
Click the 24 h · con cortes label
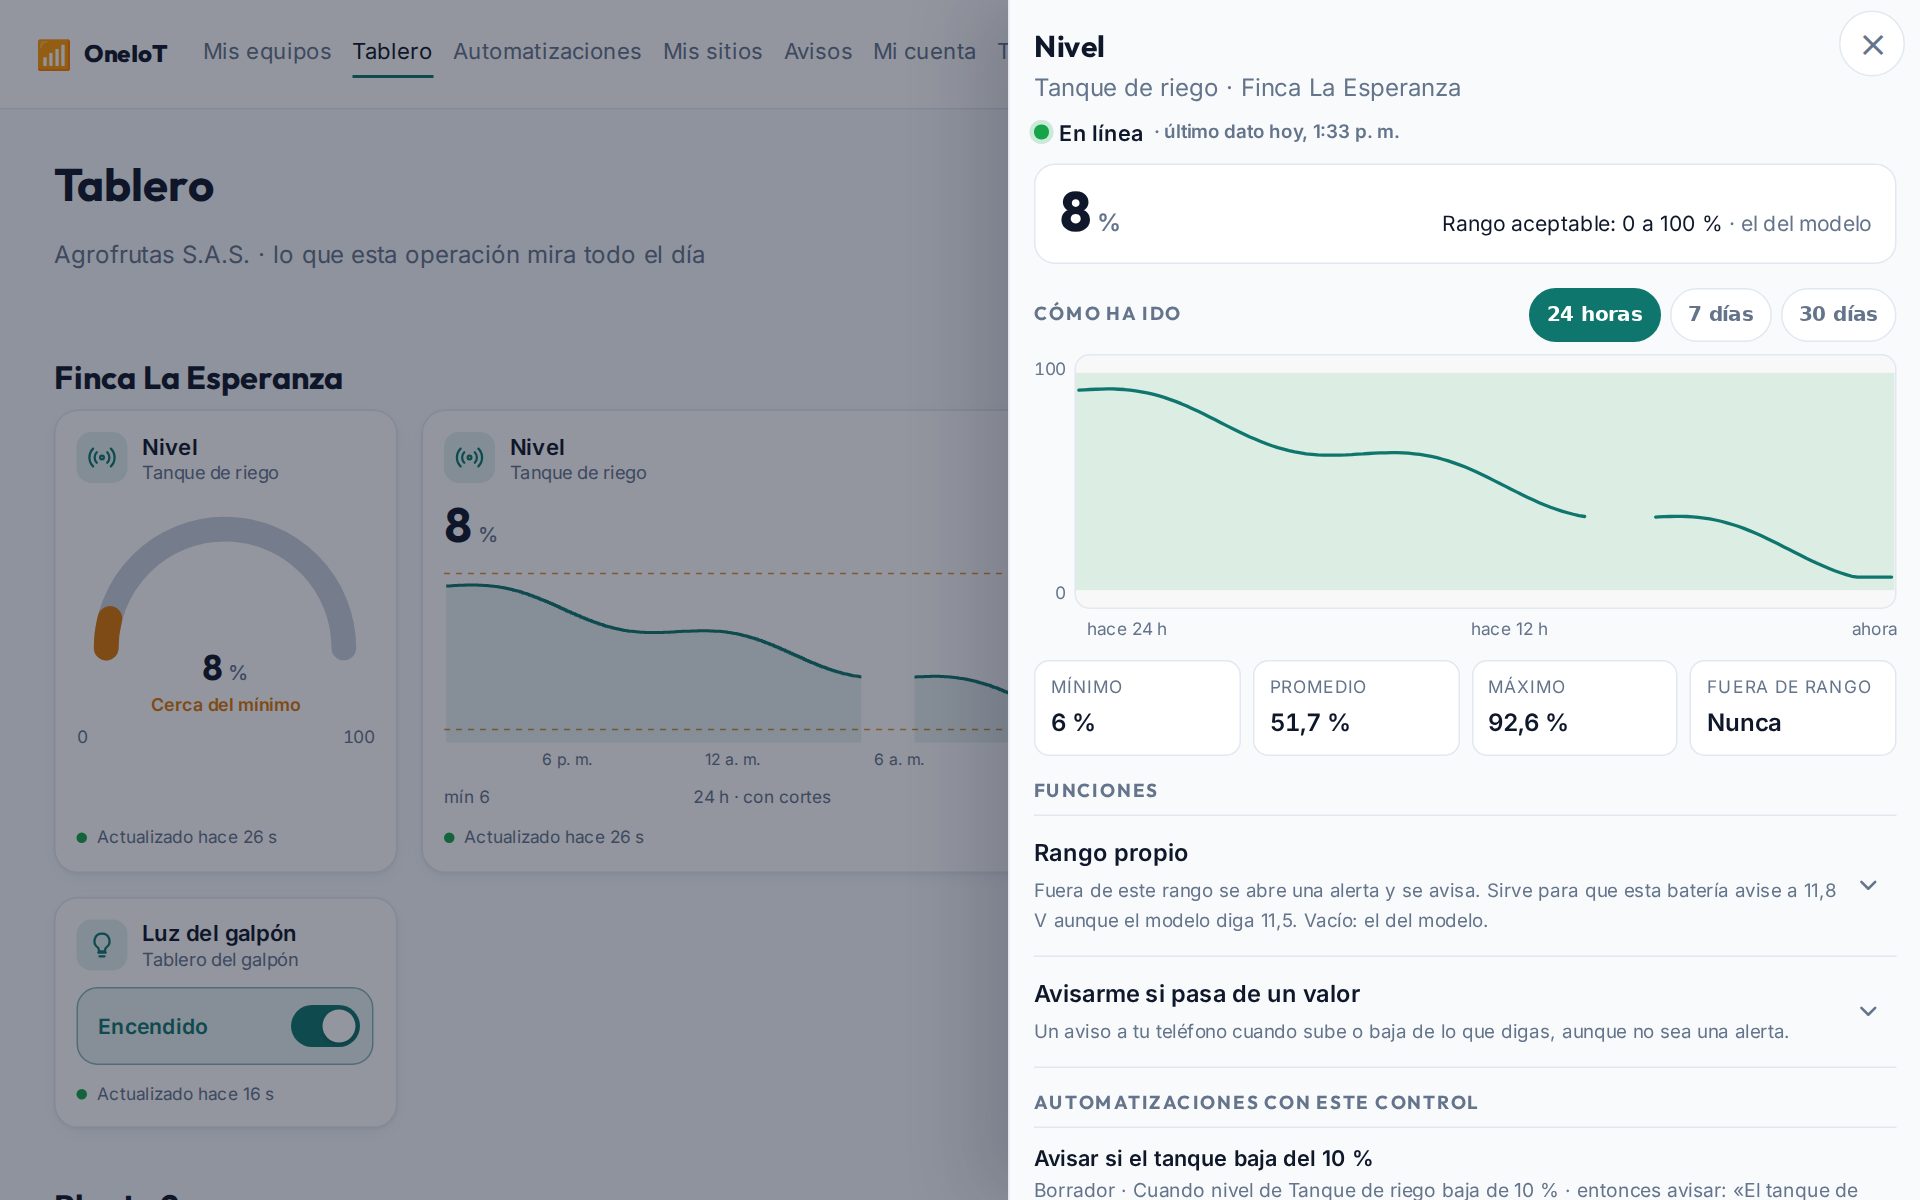click(x=762, y=797)
